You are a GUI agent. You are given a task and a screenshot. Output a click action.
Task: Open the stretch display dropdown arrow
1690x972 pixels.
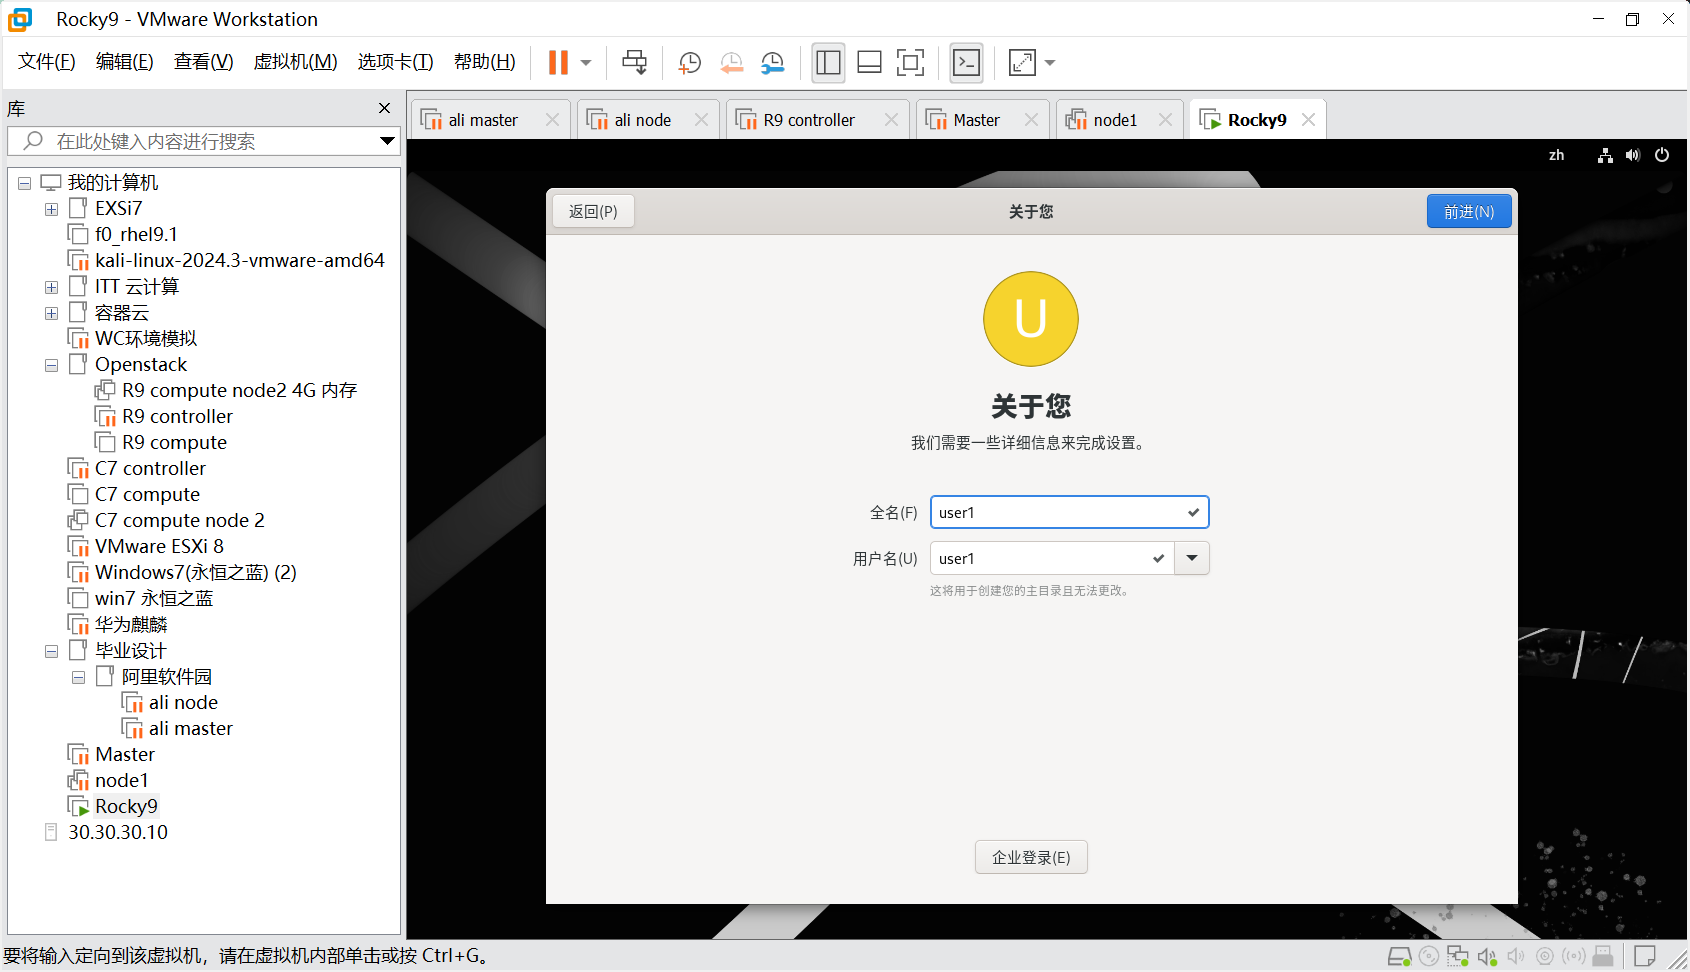(x=1050, y=63)
